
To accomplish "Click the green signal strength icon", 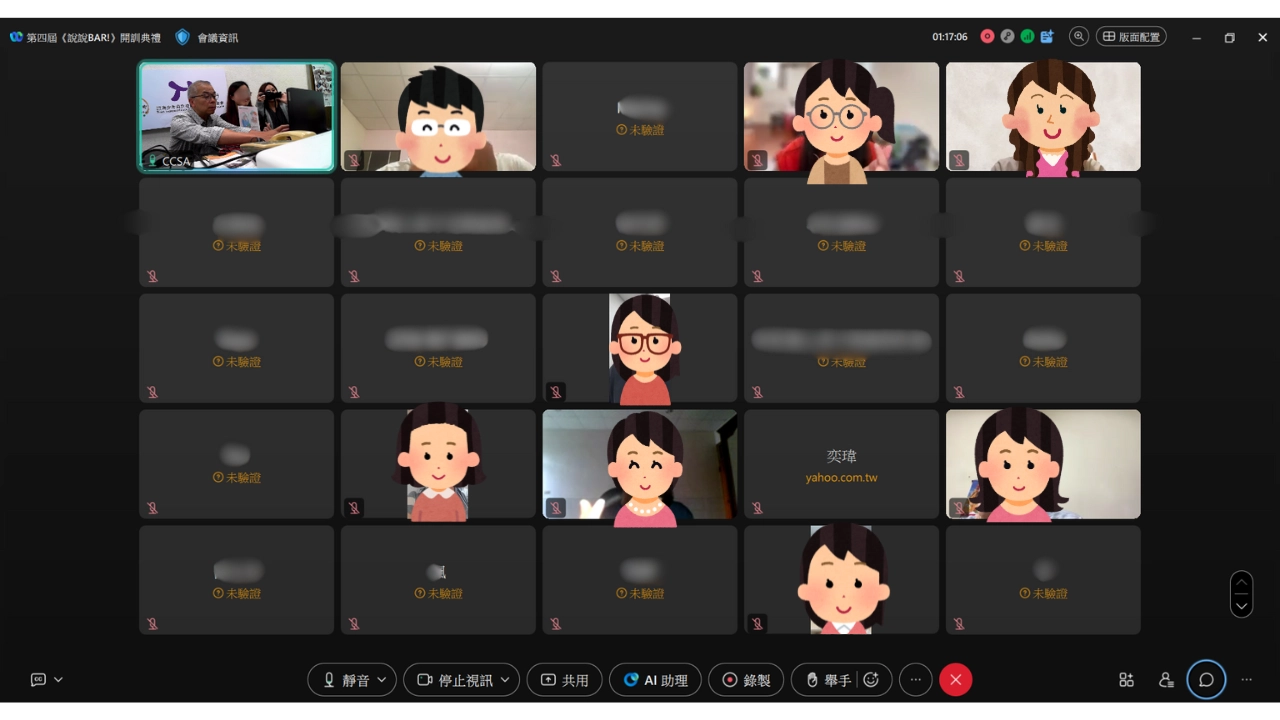I will tap(1027, 37).
